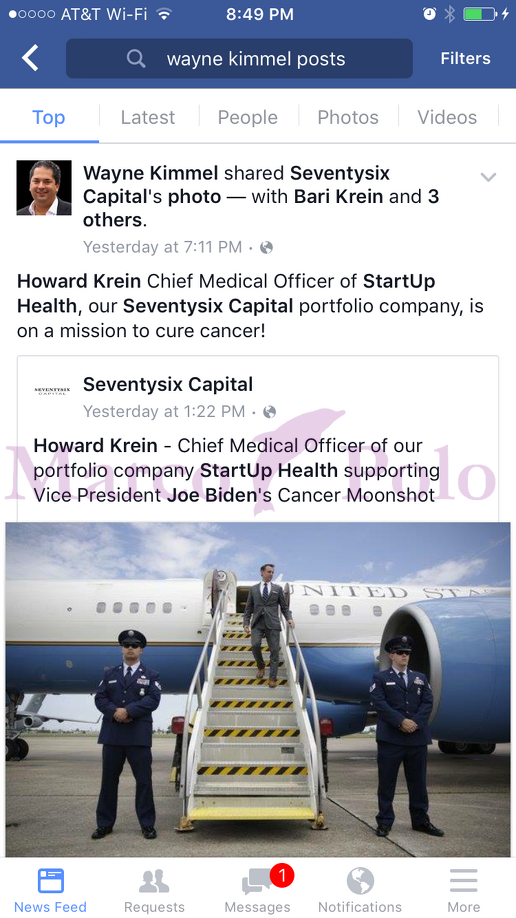Screen dimensions: 516x918
Task: Tap the Seventysix Capital logo thumbnail
Action: (x=52, y=391)
